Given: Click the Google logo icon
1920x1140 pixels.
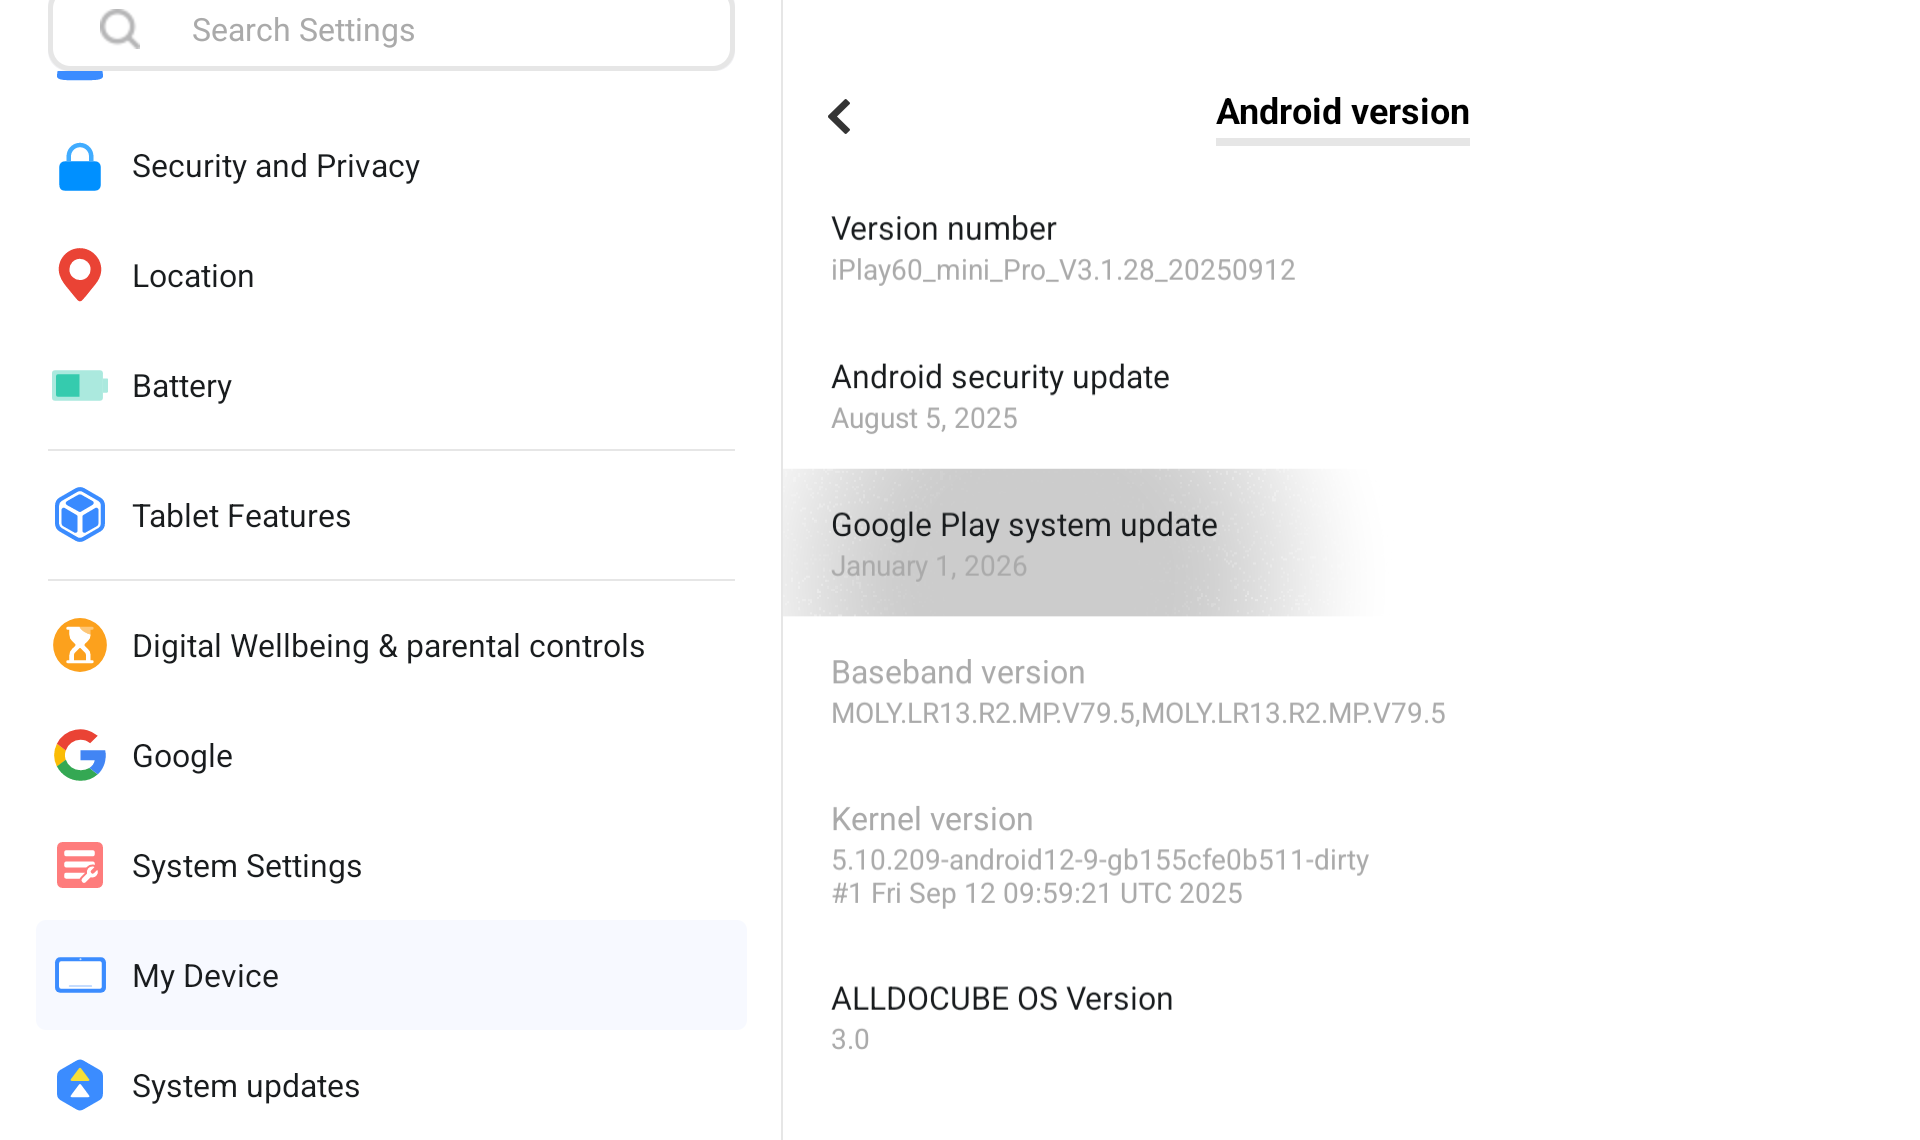Looking at the screenshot, I should [80, 755].
